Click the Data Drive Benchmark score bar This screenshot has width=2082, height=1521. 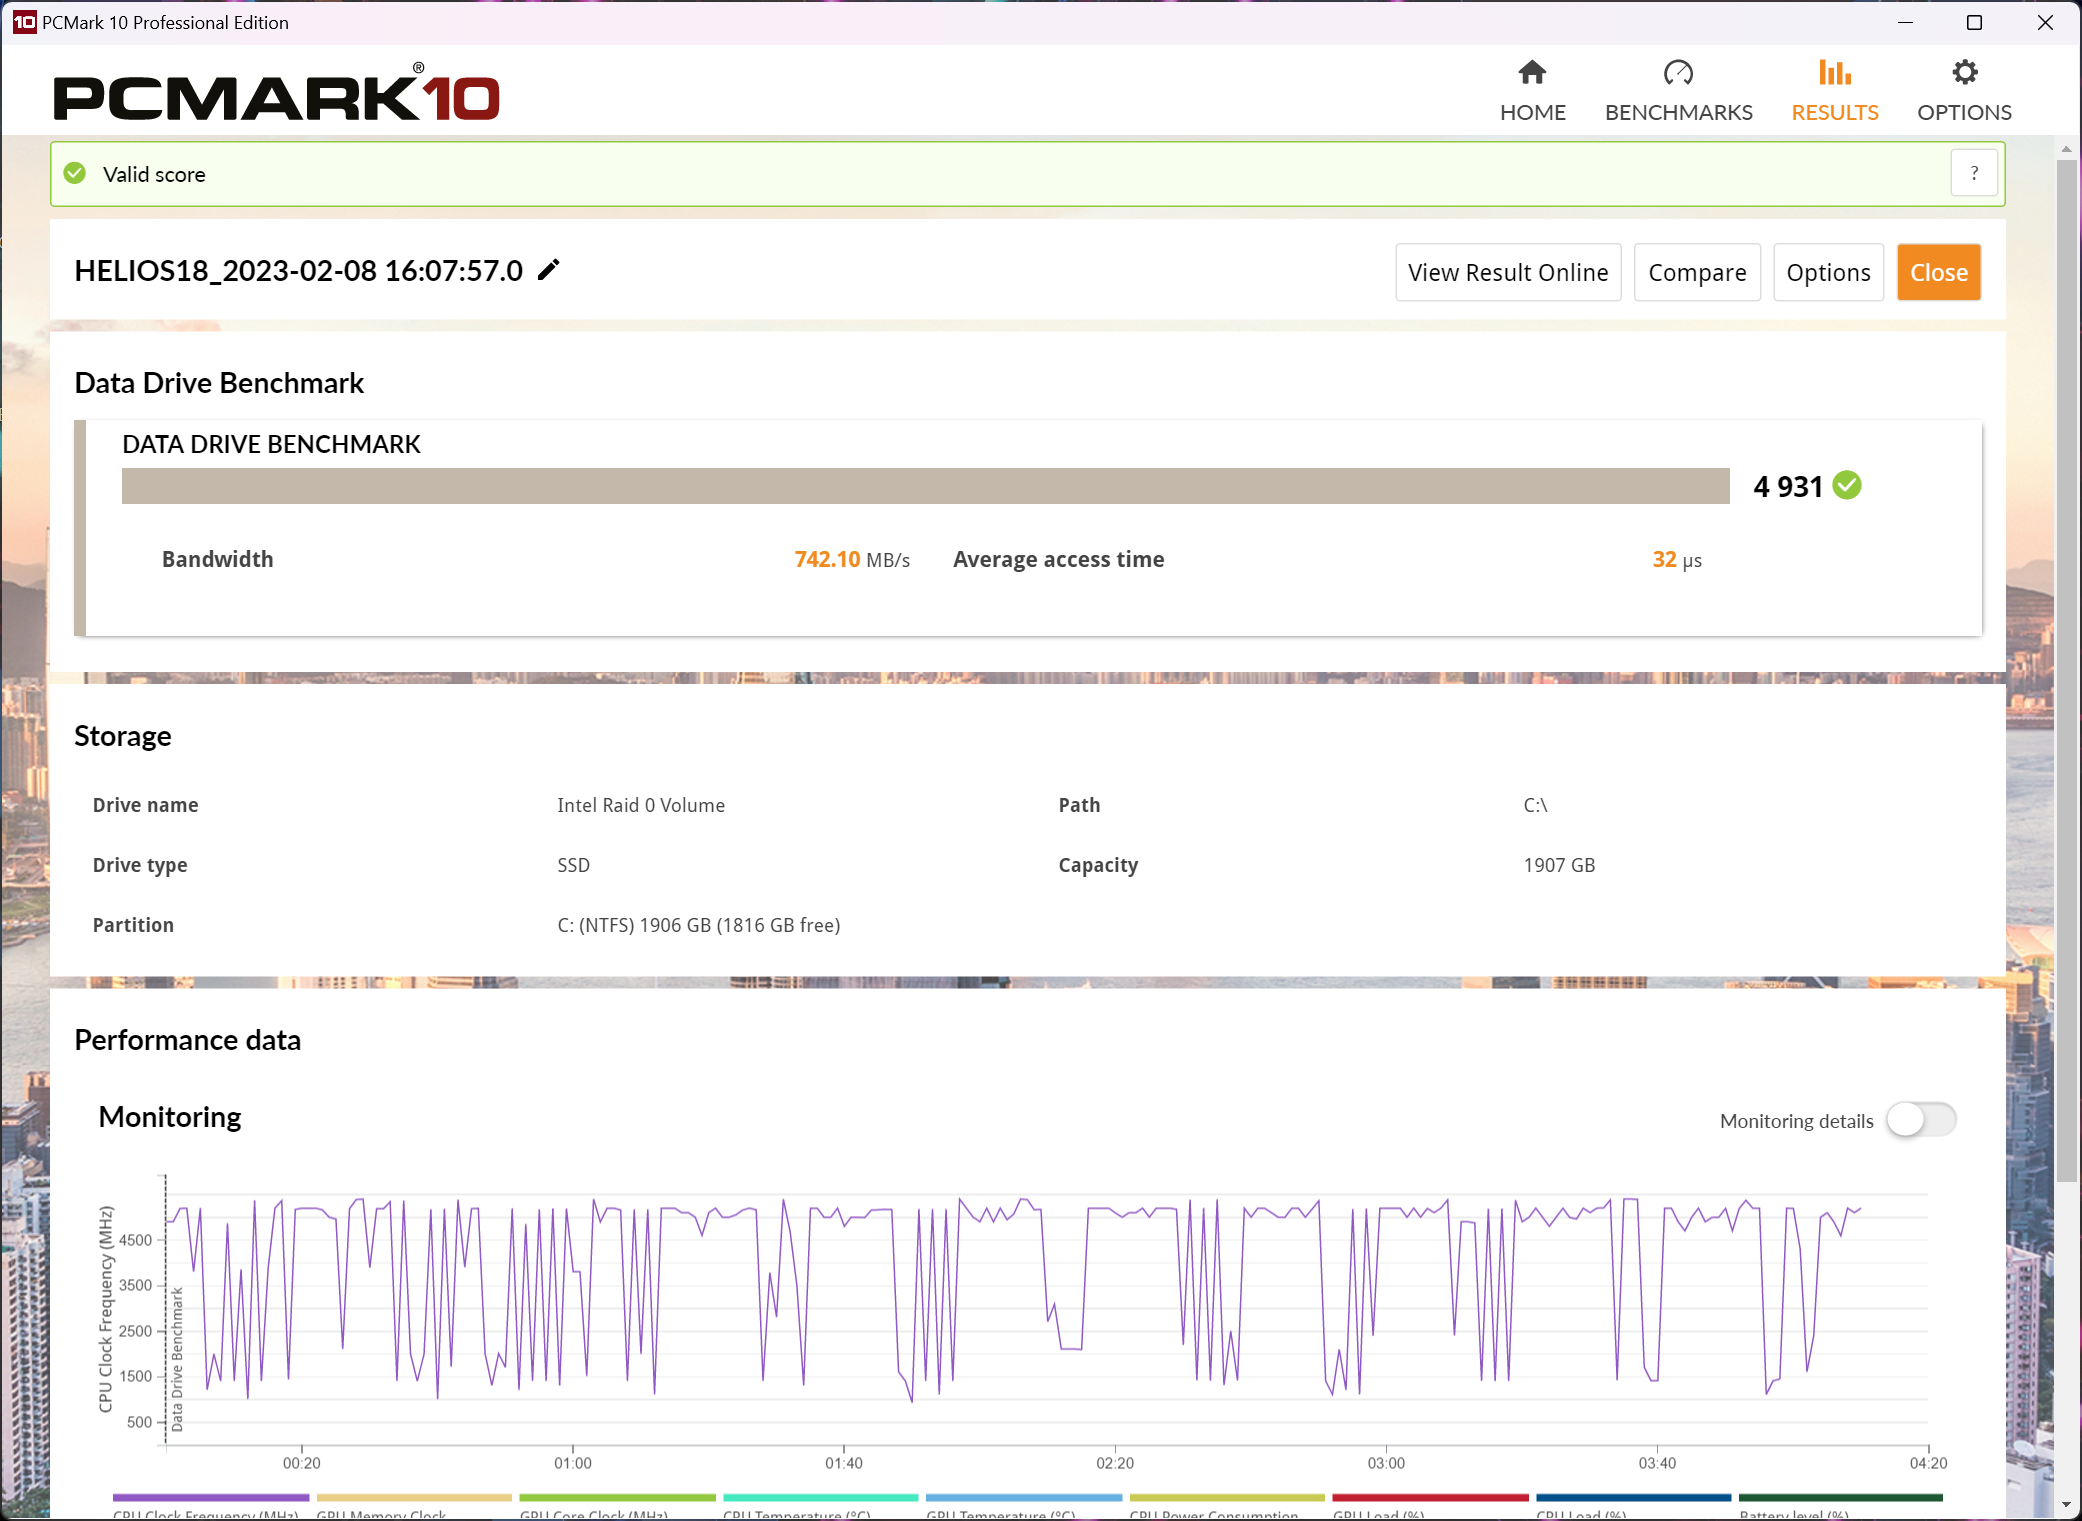(925, 486)
